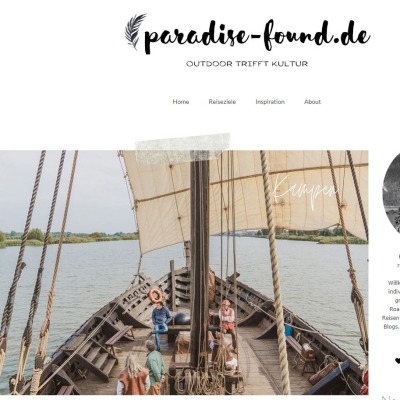Open the Kampen ship featured image

(x=184, y=272)
